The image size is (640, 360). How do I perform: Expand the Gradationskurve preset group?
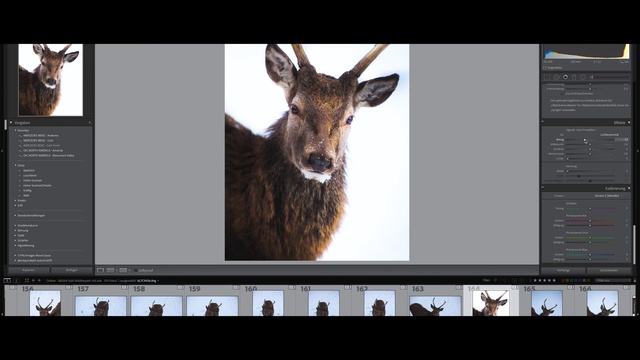[16, 225]
